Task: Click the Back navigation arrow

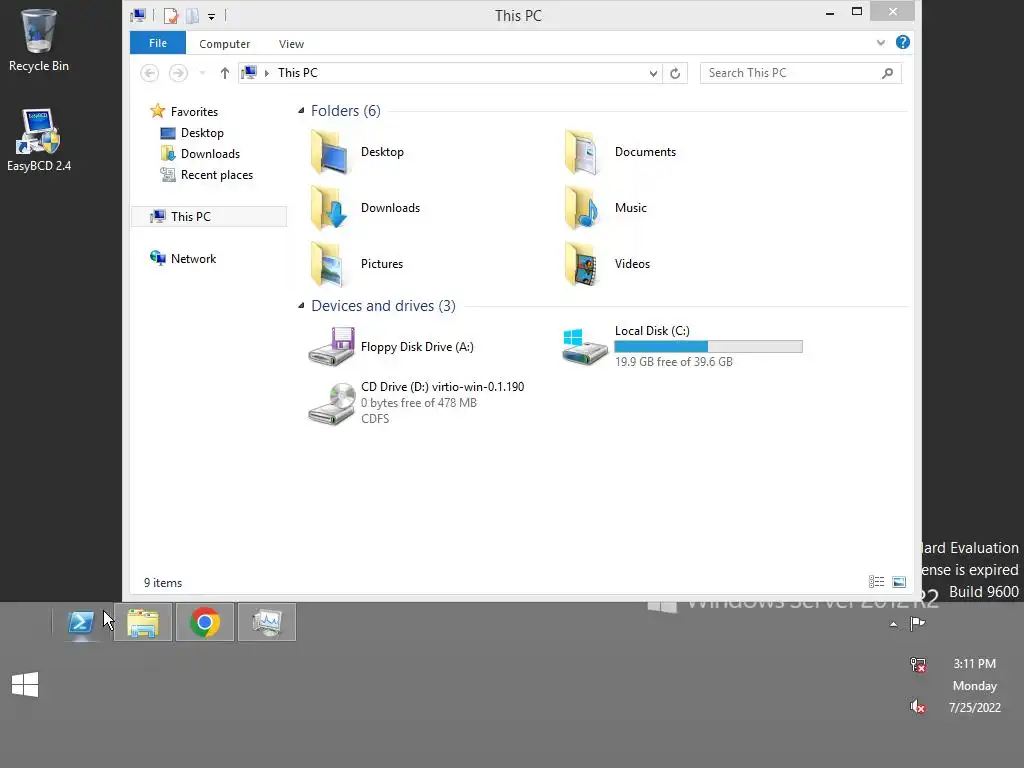Action: [150, 73]
